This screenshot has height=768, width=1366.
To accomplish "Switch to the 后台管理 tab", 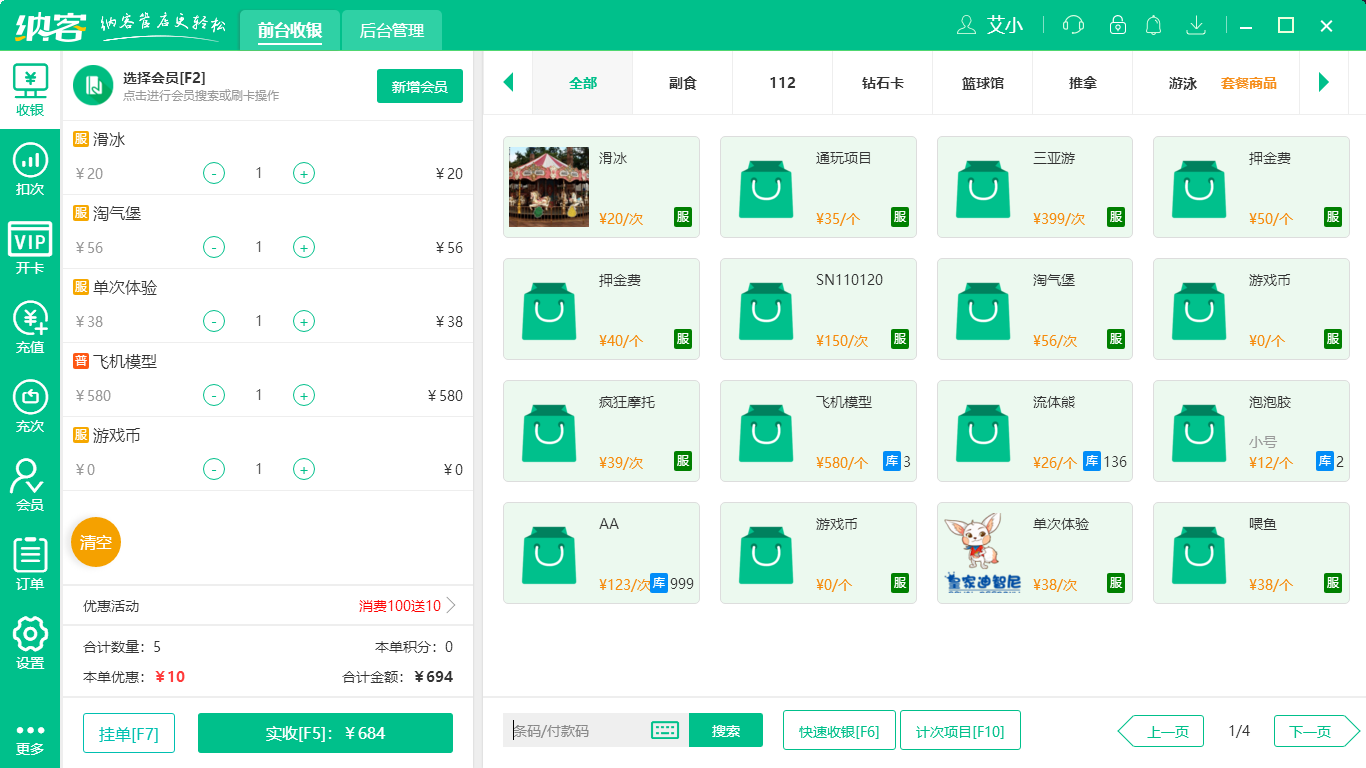I will pyautogui.click(x=391, y=31).
